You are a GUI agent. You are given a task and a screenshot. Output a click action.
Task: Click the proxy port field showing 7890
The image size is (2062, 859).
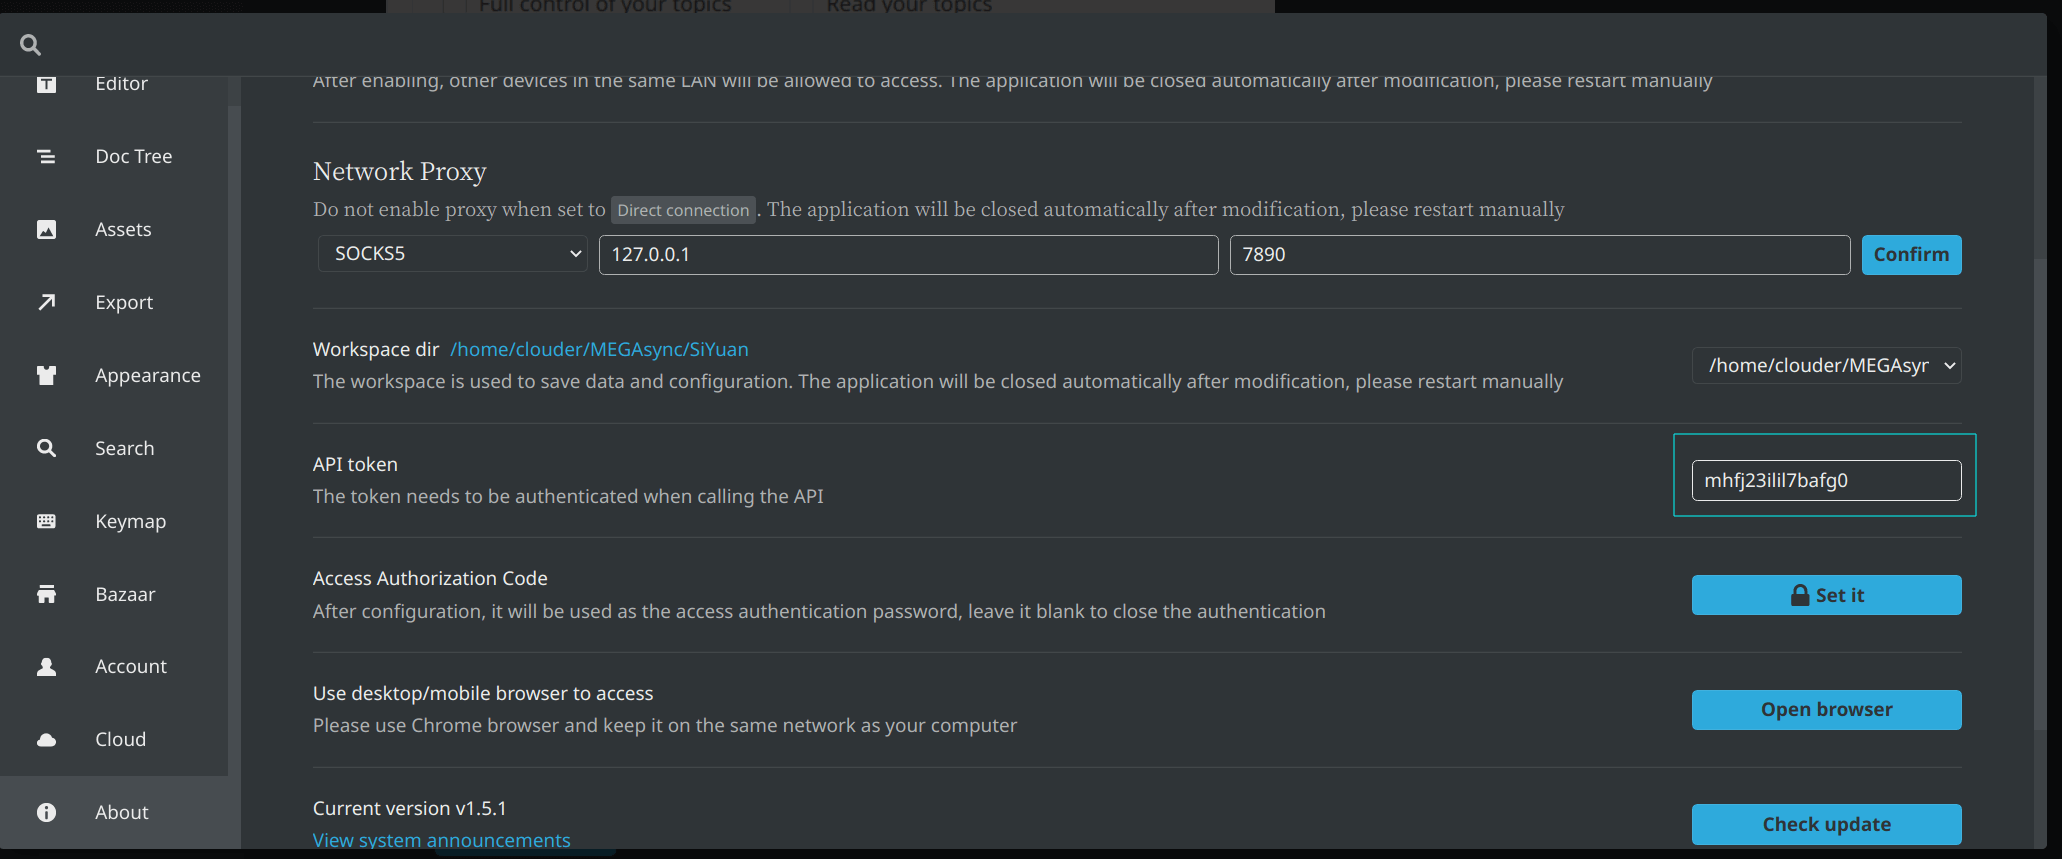(1539, 255)
